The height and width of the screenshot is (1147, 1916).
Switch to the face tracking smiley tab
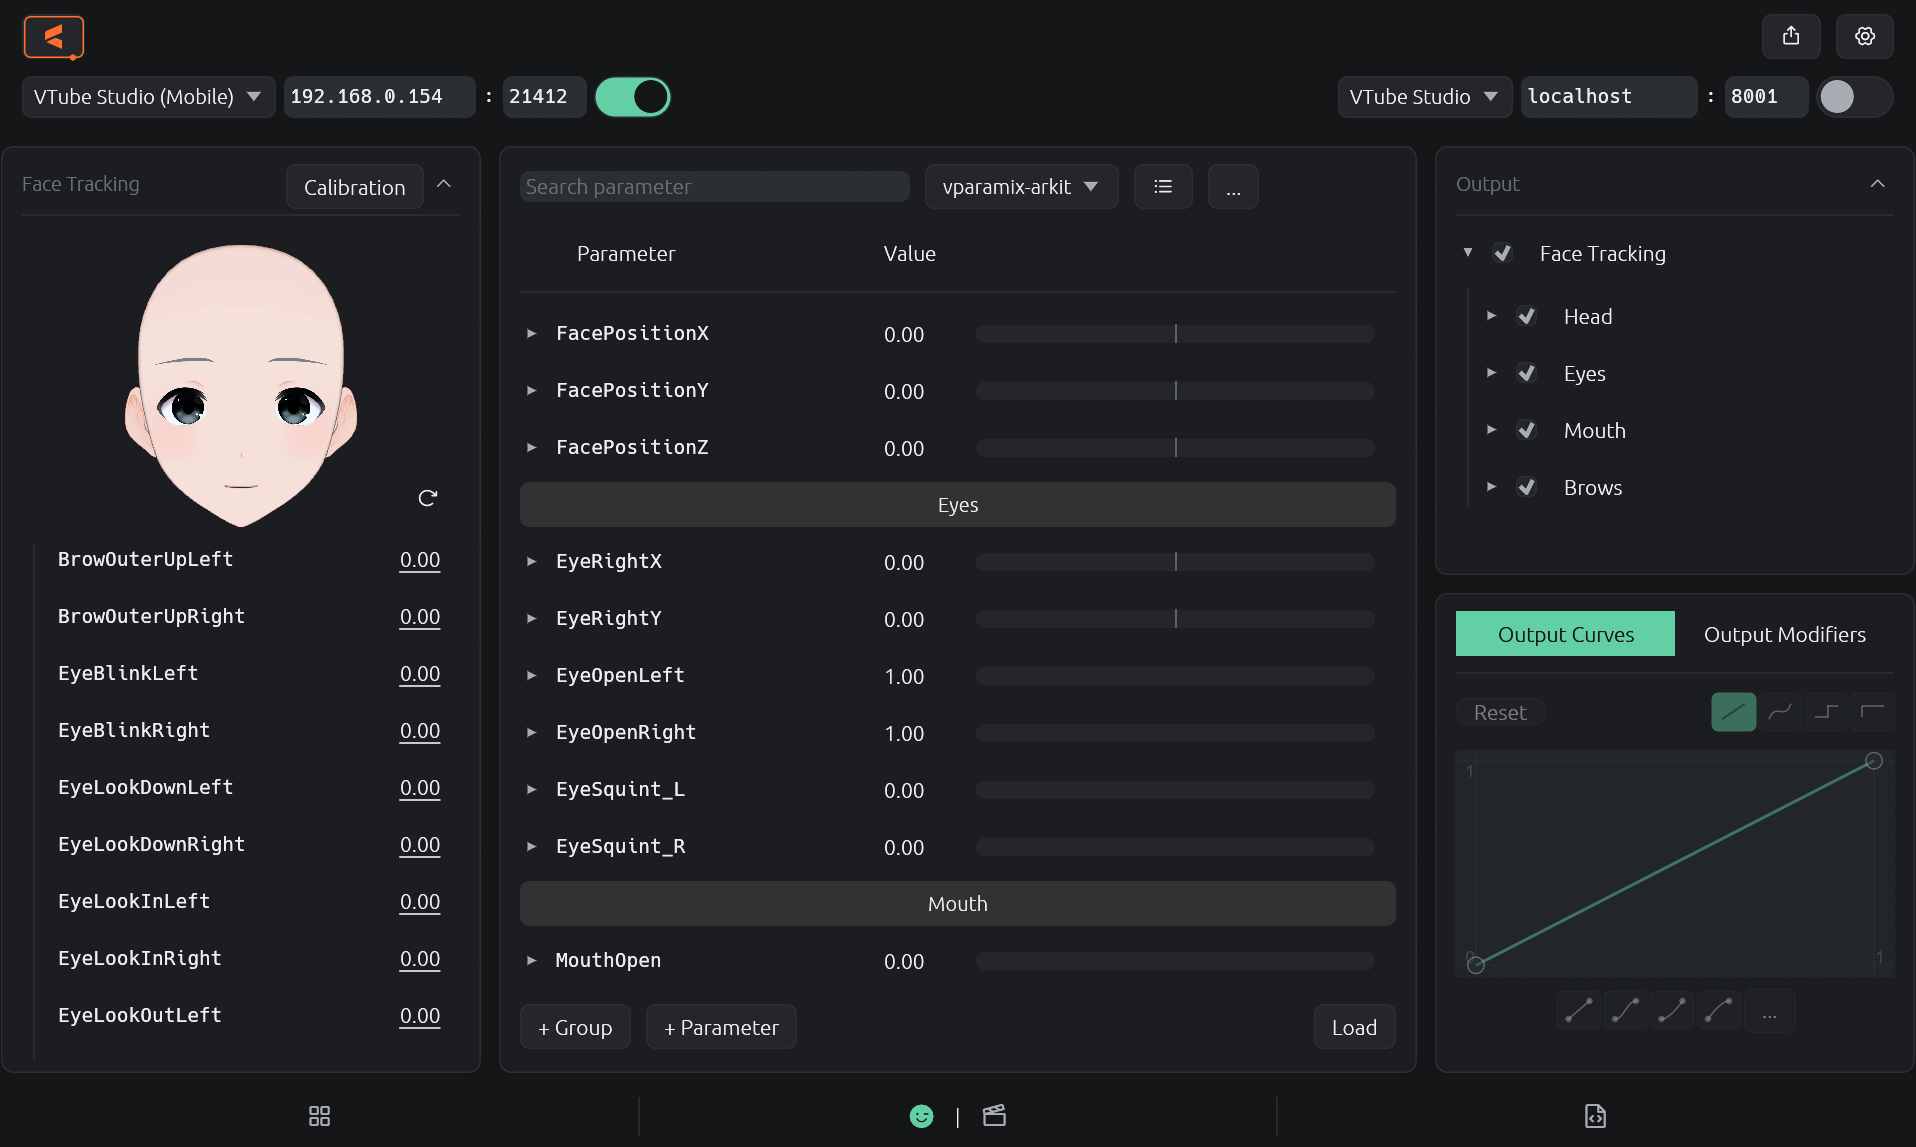[x=922, y=1116]
